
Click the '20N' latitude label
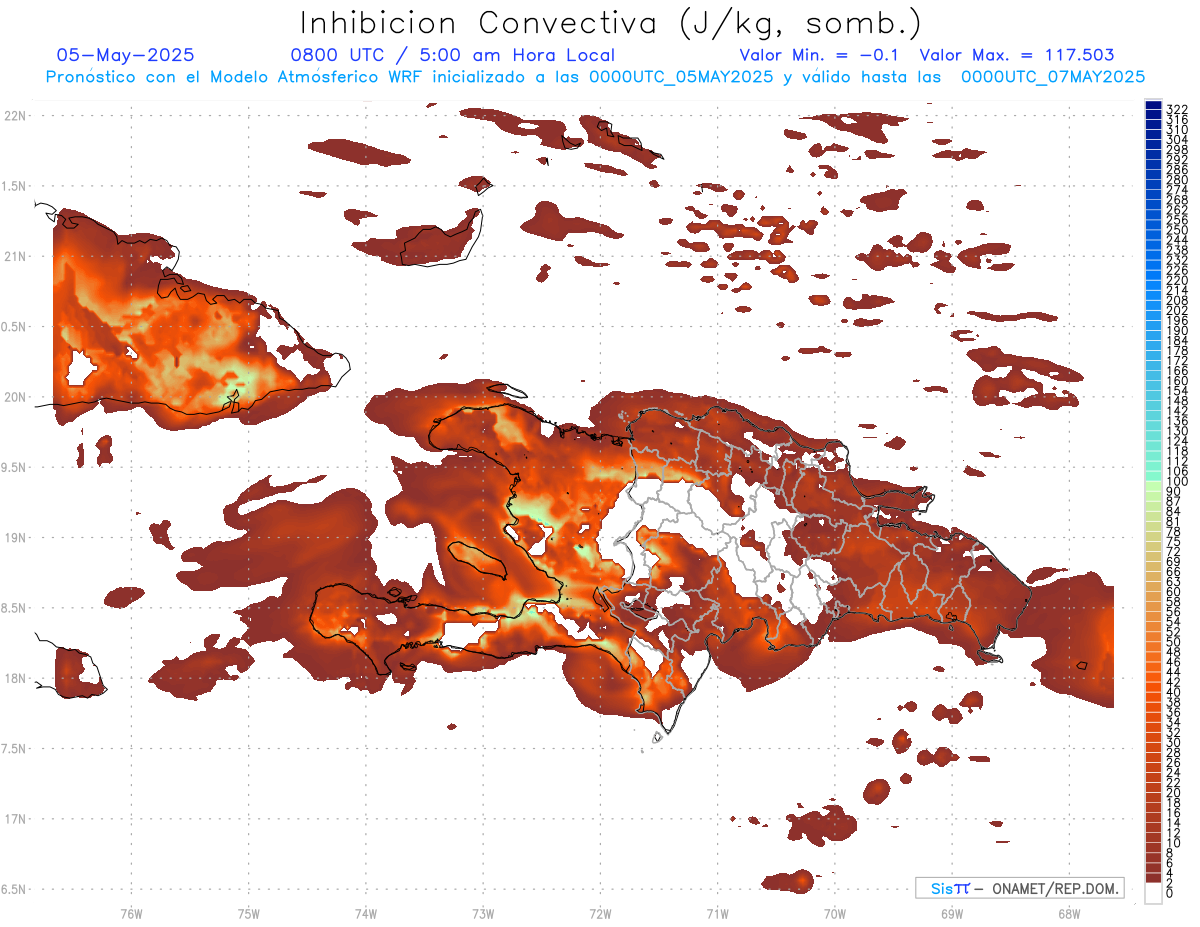(x=14, y=397)
